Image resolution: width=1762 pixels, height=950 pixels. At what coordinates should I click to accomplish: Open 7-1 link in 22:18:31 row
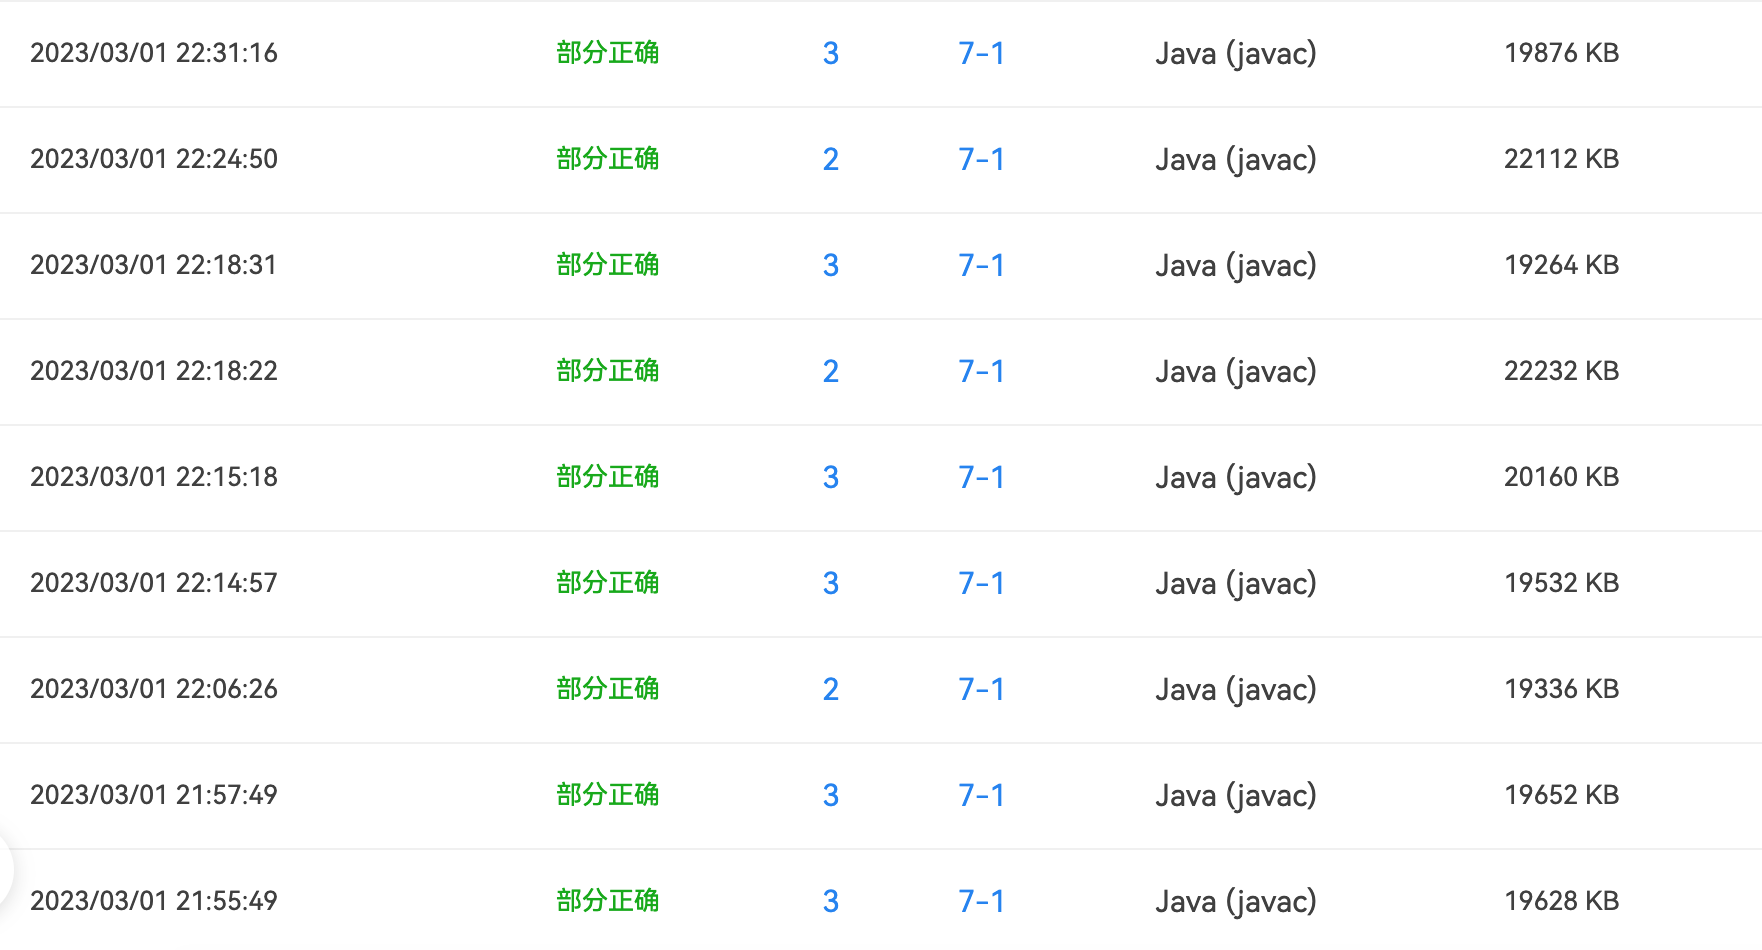981,265
